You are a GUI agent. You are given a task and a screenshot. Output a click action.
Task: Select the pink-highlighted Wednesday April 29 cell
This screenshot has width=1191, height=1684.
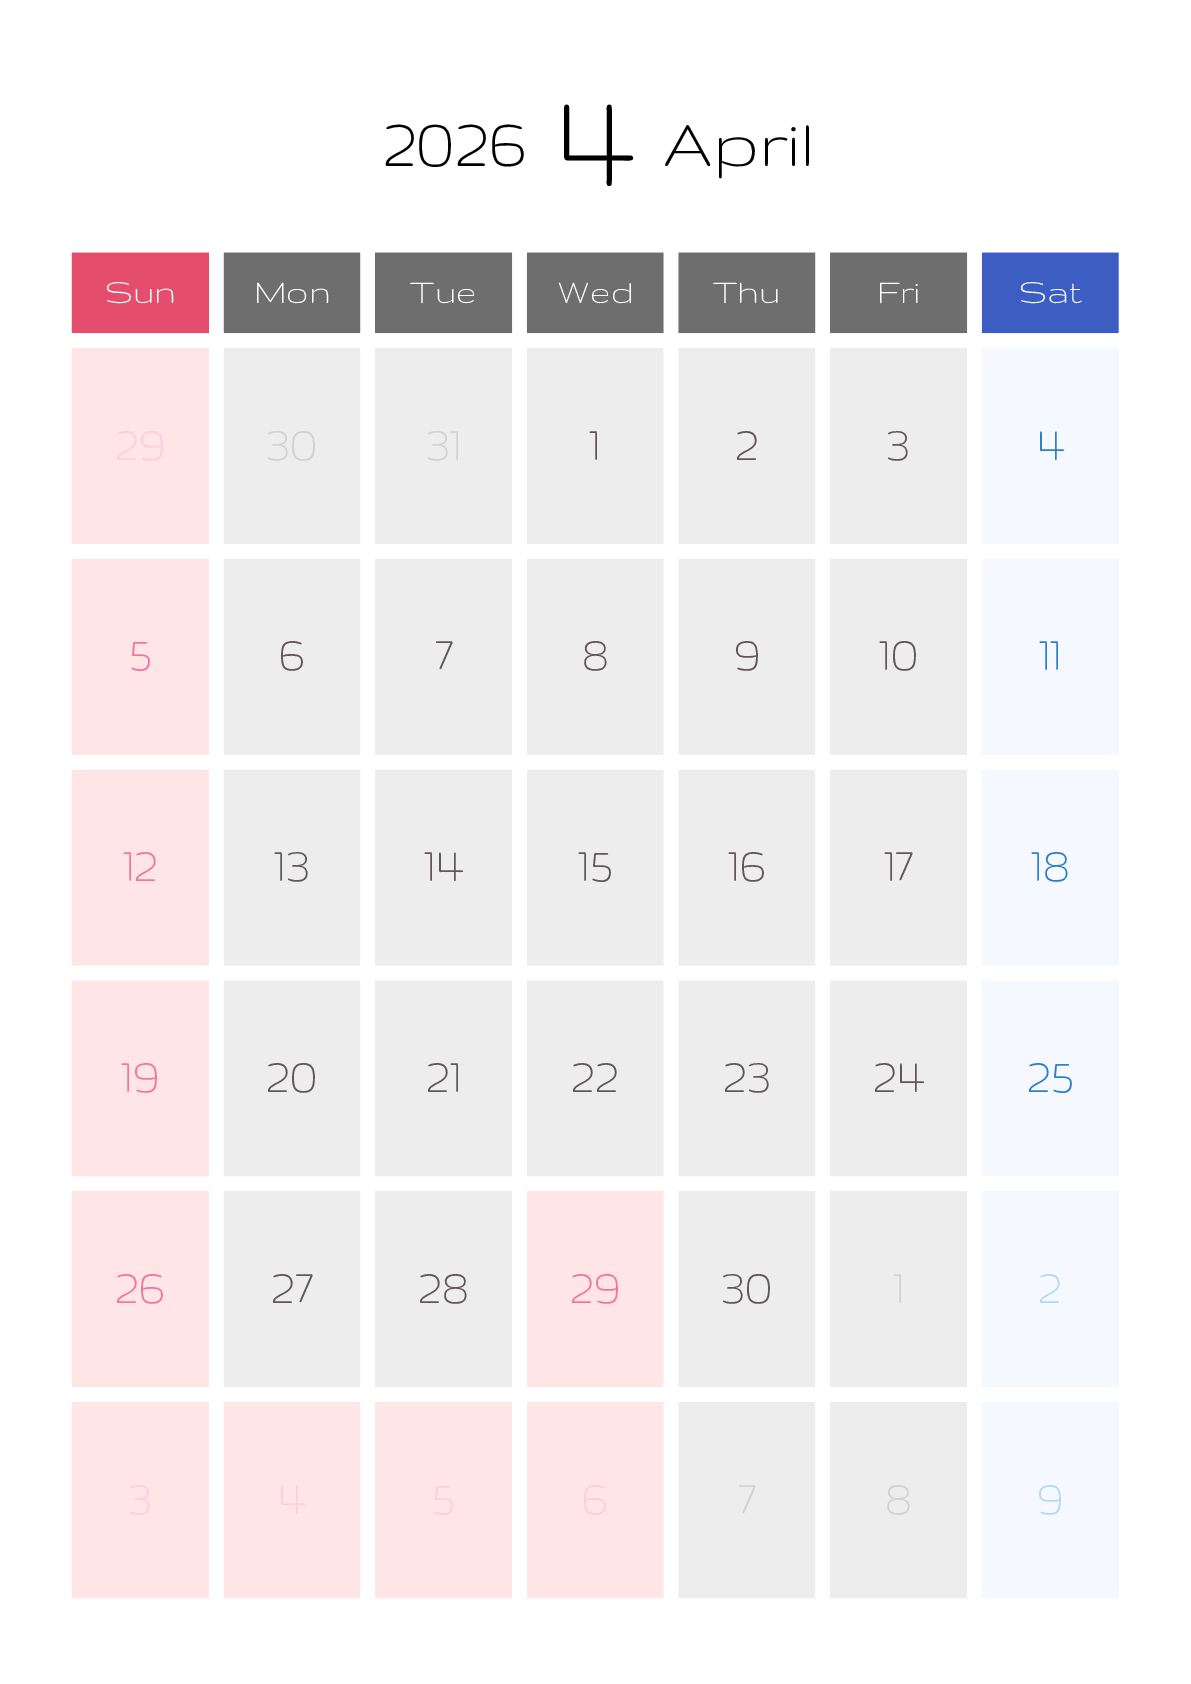point(595,1288)
